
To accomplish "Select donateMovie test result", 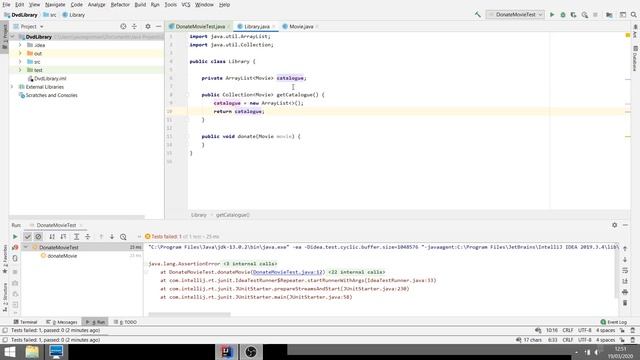I will click(62, 256).
